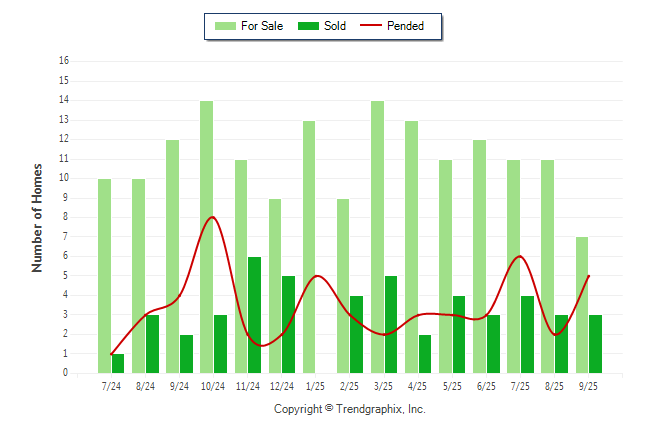This screenshot has height=434, width=646.
Task: Click the 4/25 Sold bar
Action: tap(425, 354)
